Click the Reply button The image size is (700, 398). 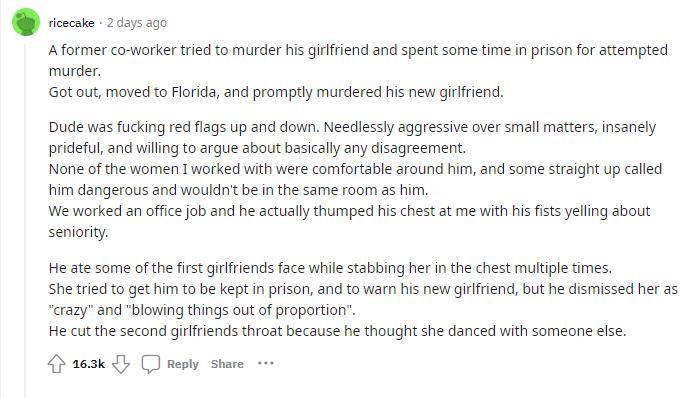coord(183,364)
